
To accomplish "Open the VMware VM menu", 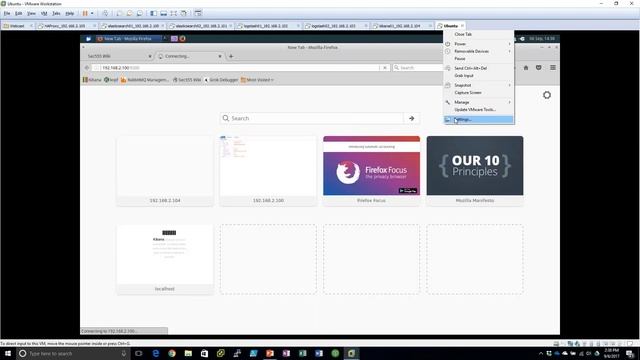I will [x=44, y=13].
